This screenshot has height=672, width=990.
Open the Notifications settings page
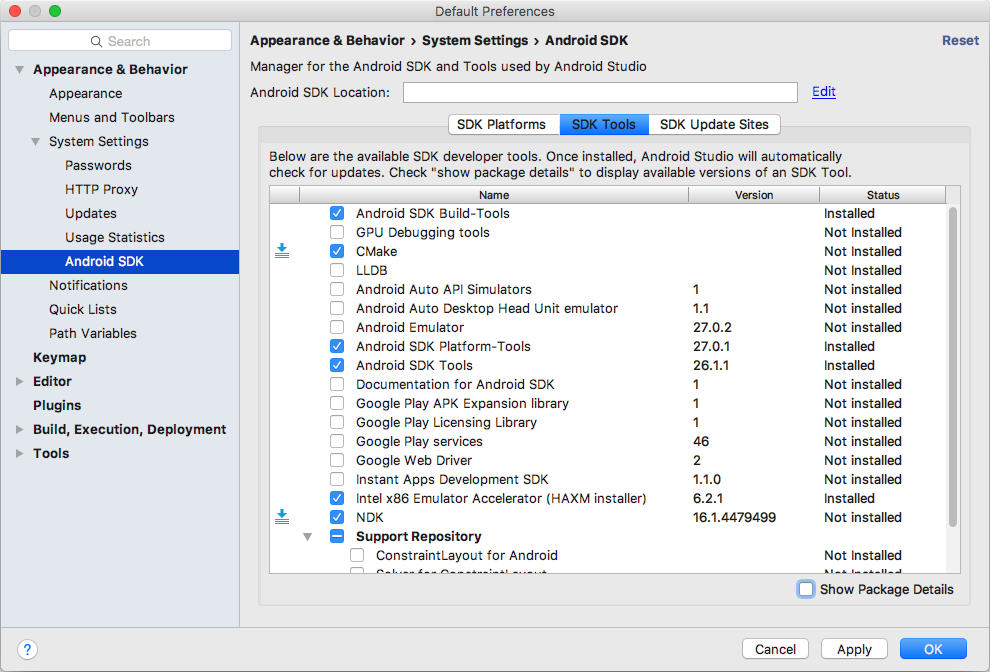(88, 285)
